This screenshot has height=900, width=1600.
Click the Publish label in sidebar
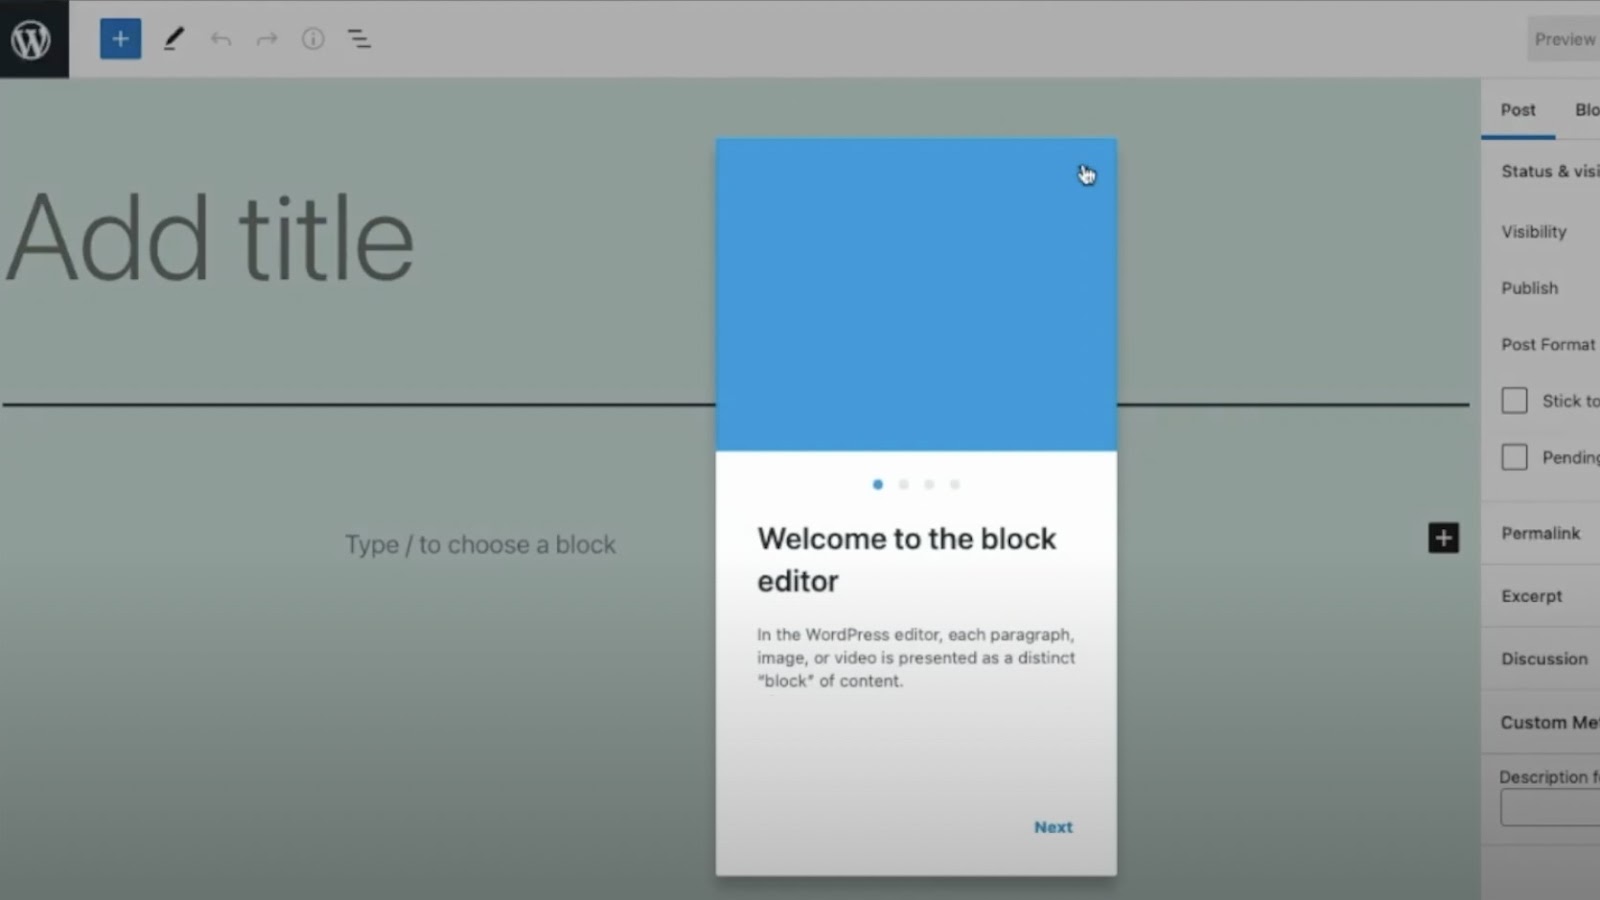coord(1530,288)
